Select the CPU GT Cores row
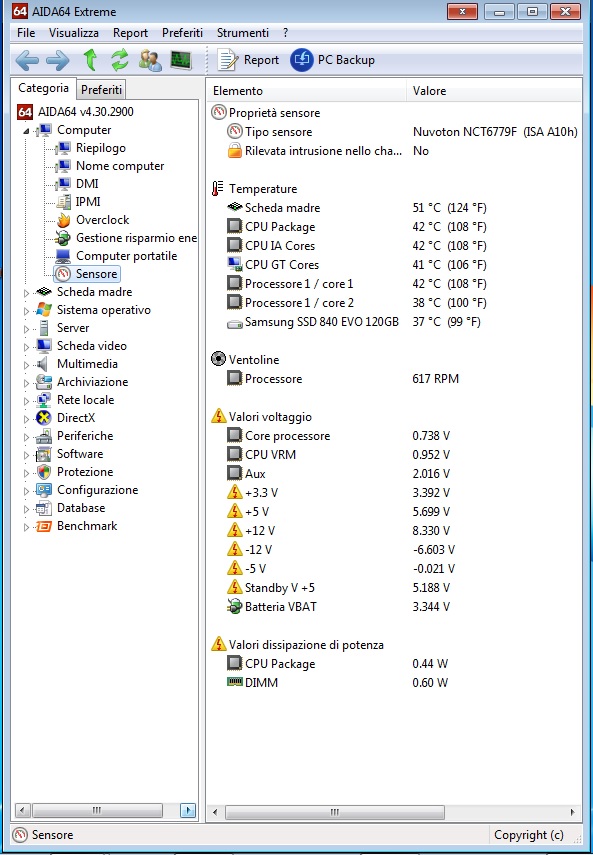The height and width of the screenshot is (855, 593). (394, 264)
